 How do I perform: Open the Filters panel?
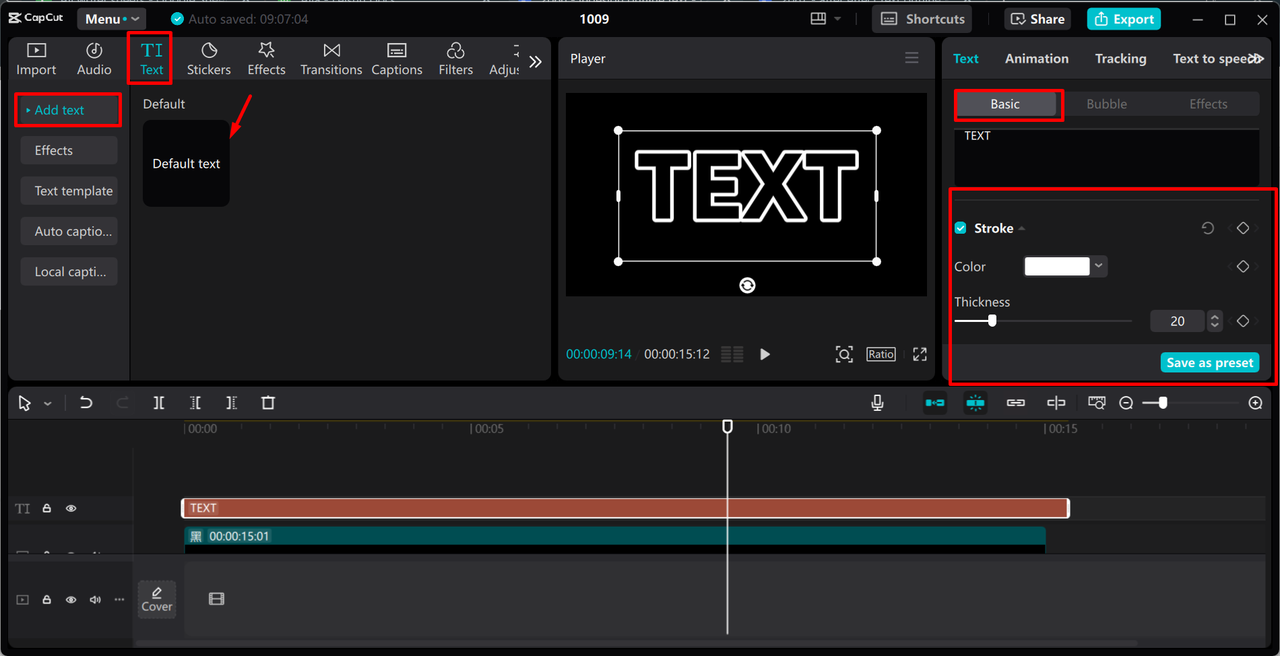pos(455,59)
